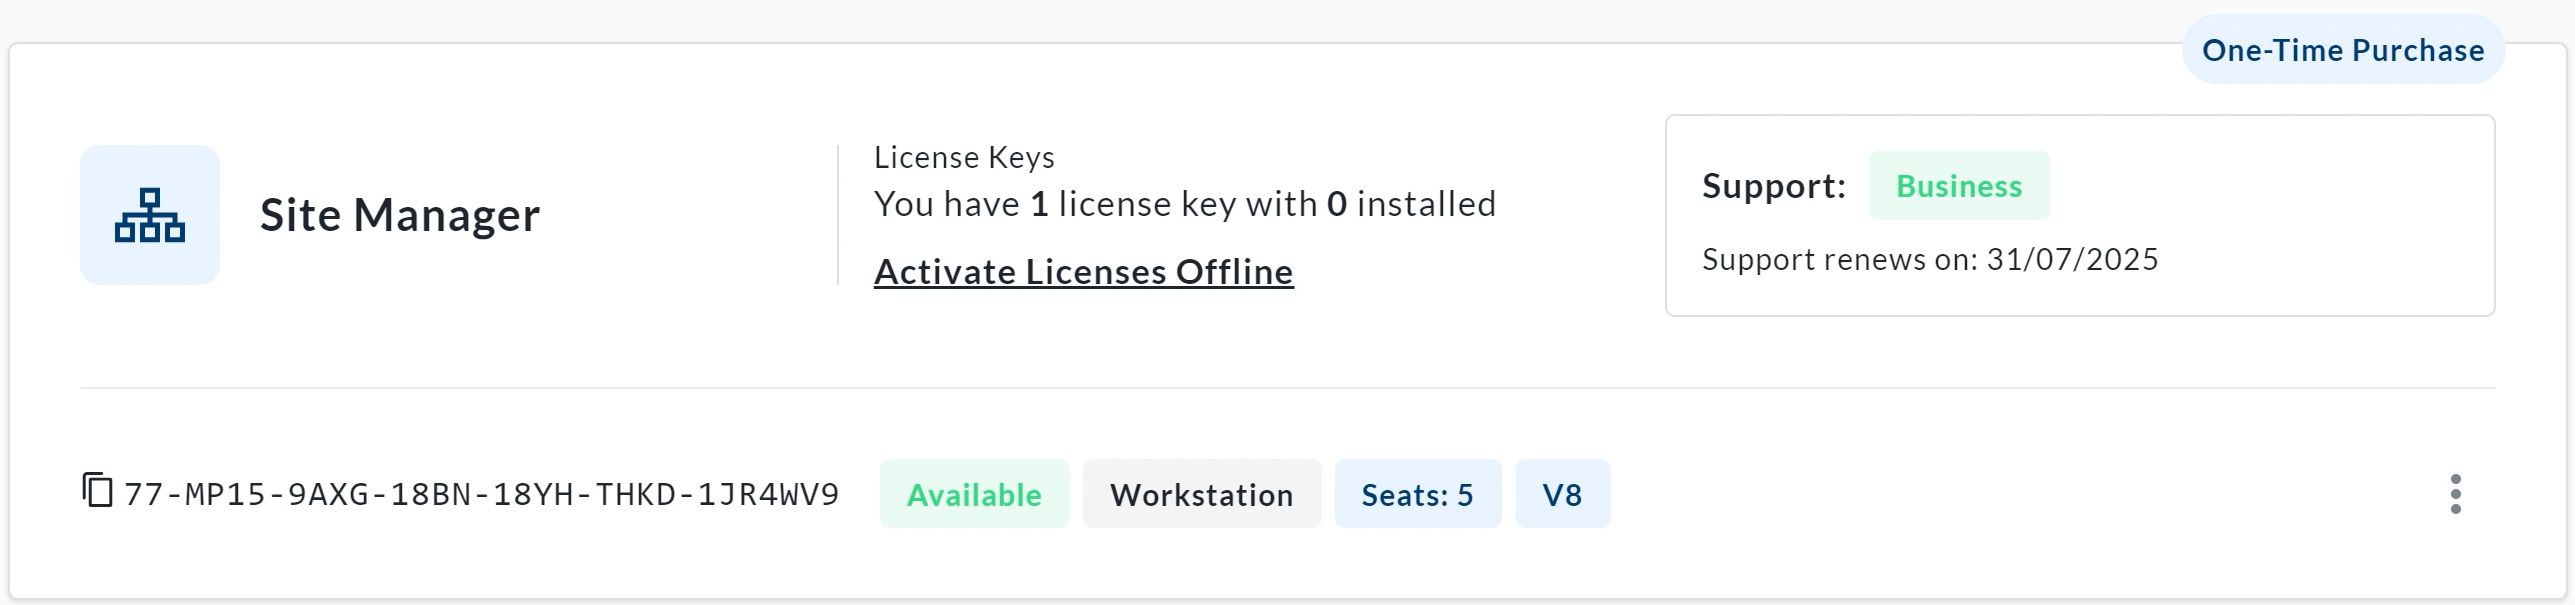Click the V8 version tag

tap(1562, 494)
